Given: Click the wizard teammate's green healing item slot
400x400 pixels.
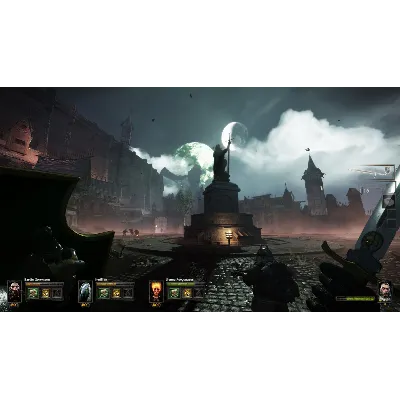Looking at the screenshot, I should [x=174, y=293].
